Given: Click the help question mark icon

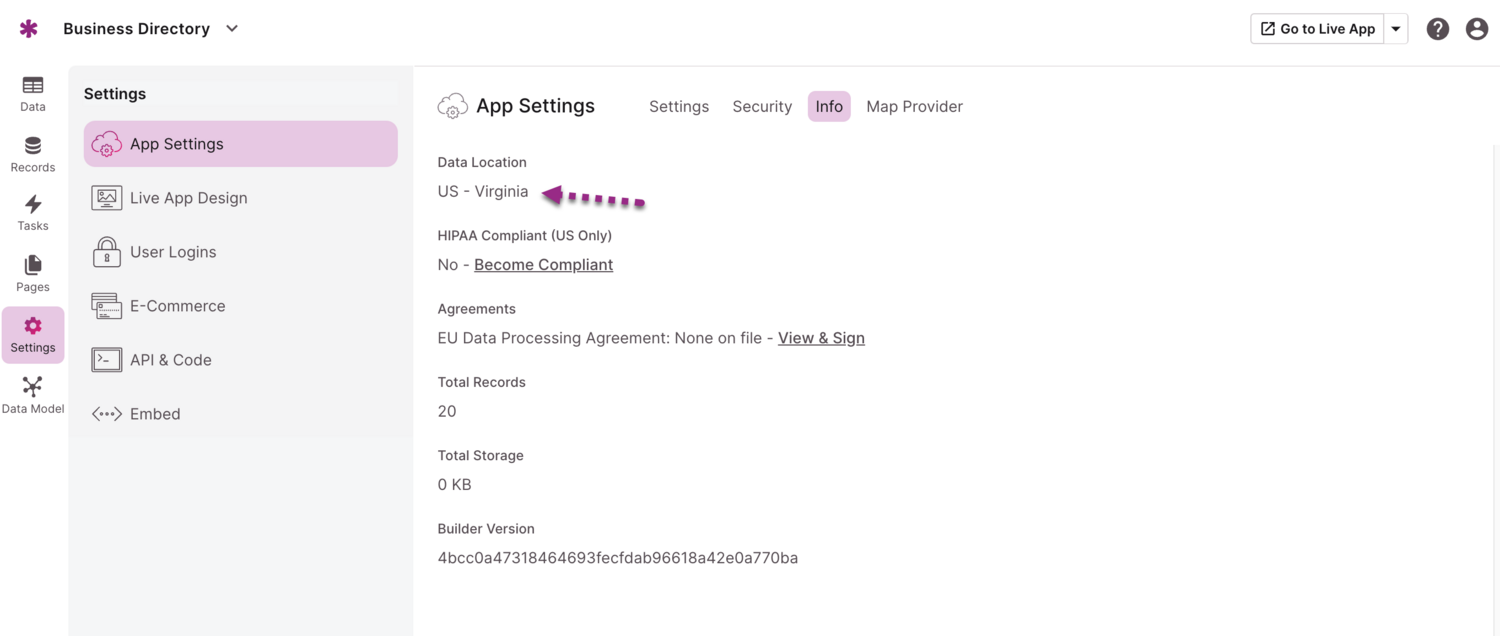Looking at the screenshot, I should point(1438,29).
